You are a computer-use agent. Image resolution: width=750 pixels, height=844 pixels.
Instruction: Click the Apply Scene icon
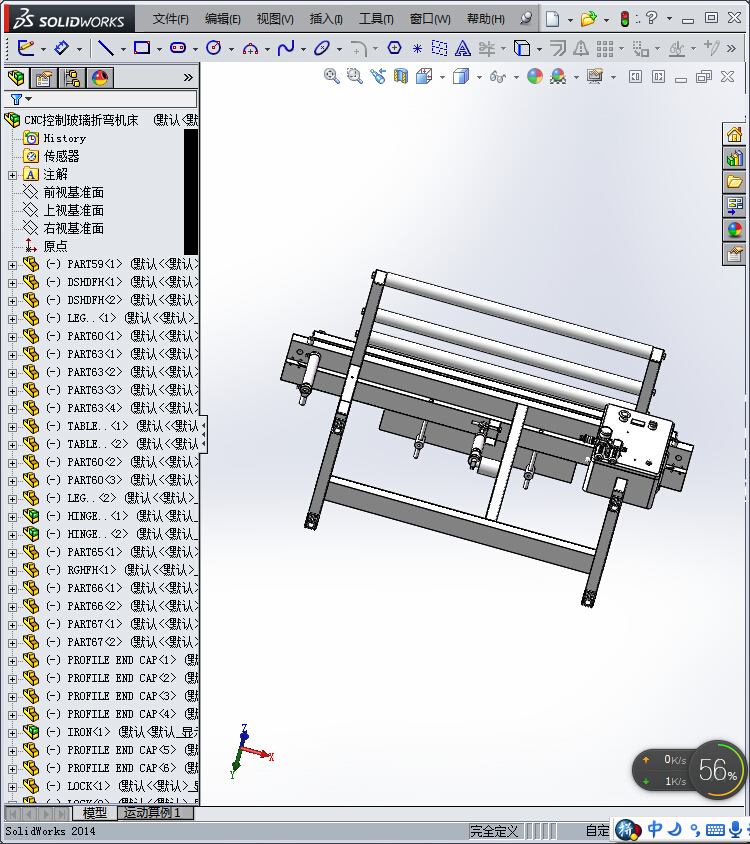click(x=558, y=76)
